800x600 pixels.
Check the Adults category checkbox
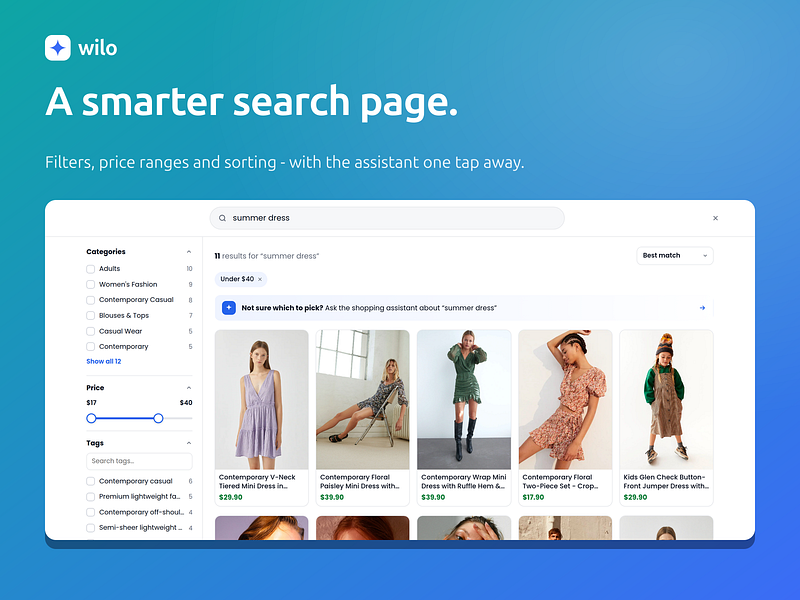pos(90,269)
